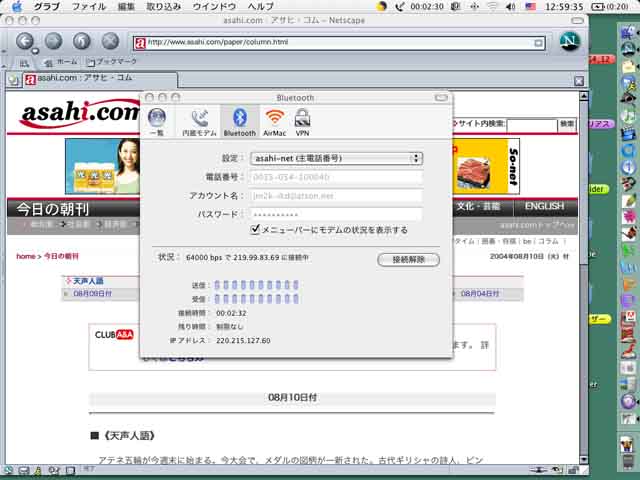Click the Navigator icon in status bar

coord(9,470)
